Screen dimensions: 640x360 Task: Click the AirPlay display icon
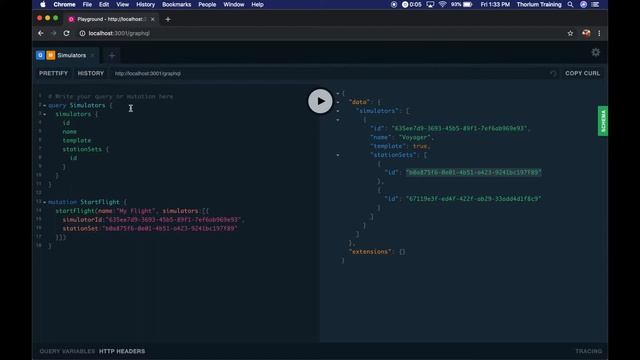point(430,4)
